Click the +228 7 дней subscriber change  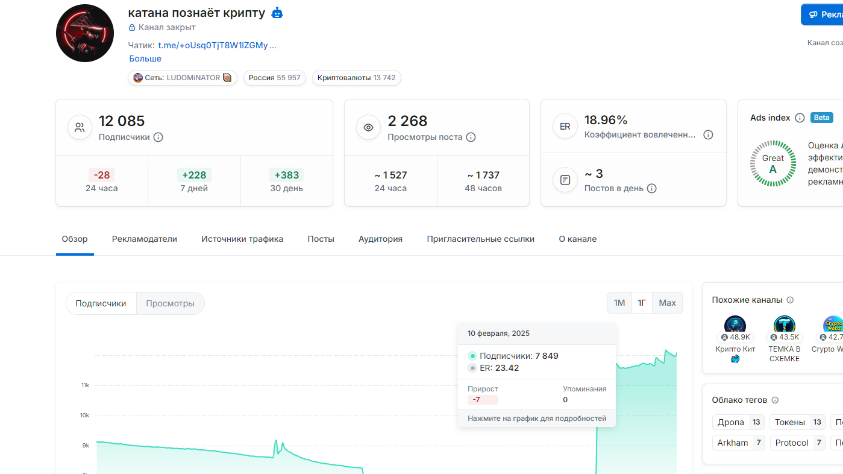[x=194, y=181]
